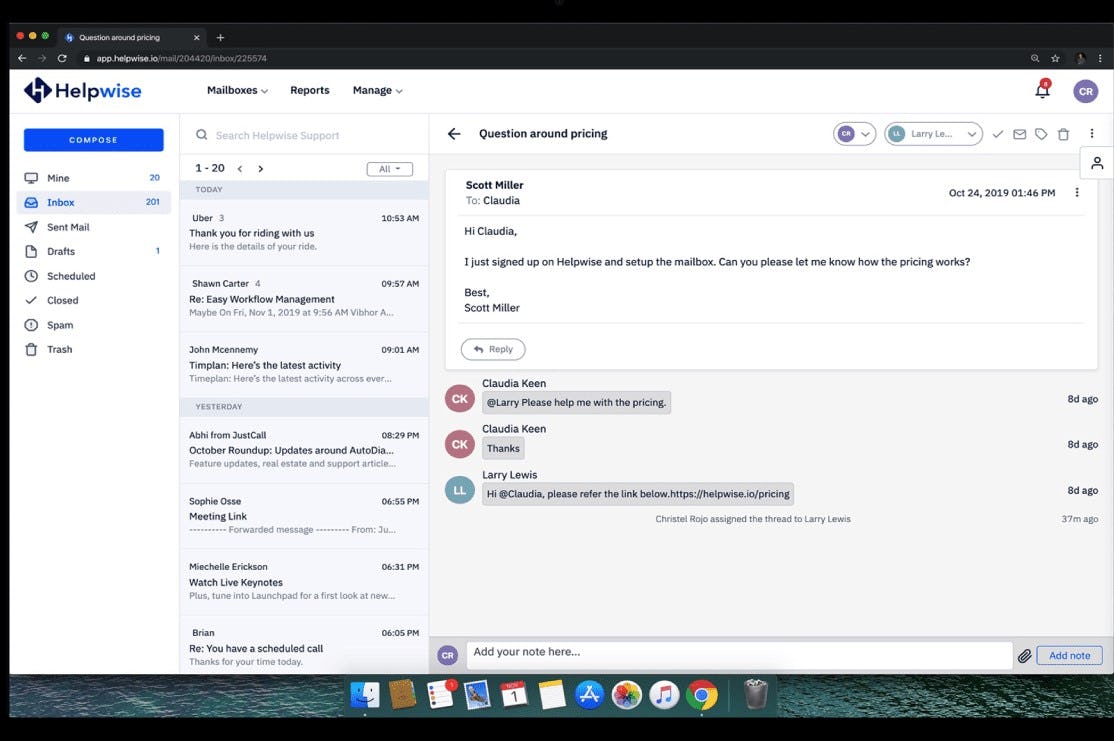Open the Uber Thank you for riding conversation
1114x741 pixels.
(304, 233)
